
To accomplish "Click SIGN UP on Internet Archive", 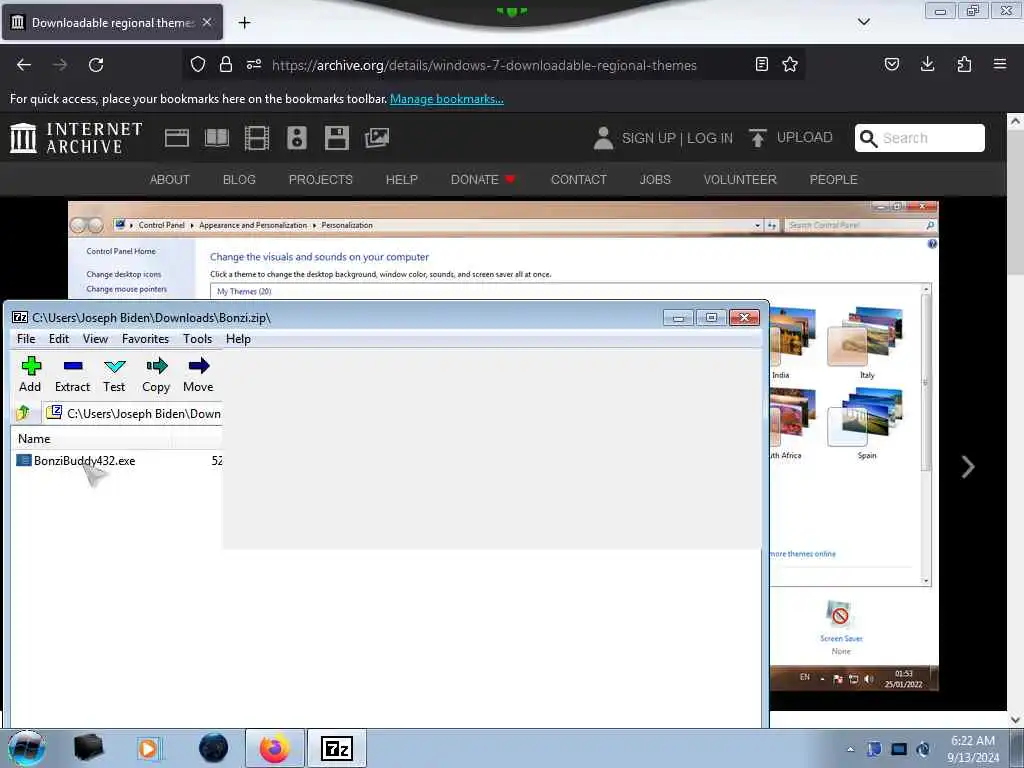I will pyautogui.click(x=648, y=138).
